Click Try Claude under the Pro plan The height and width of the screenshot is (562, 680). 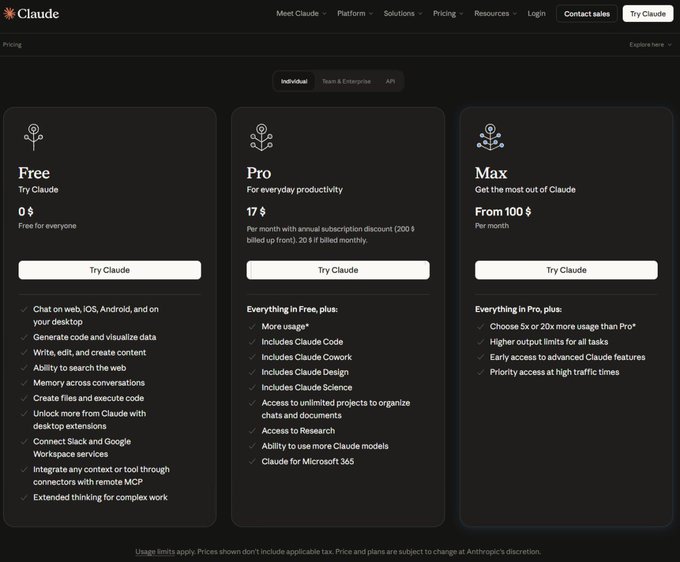click(x=338, y=270)
